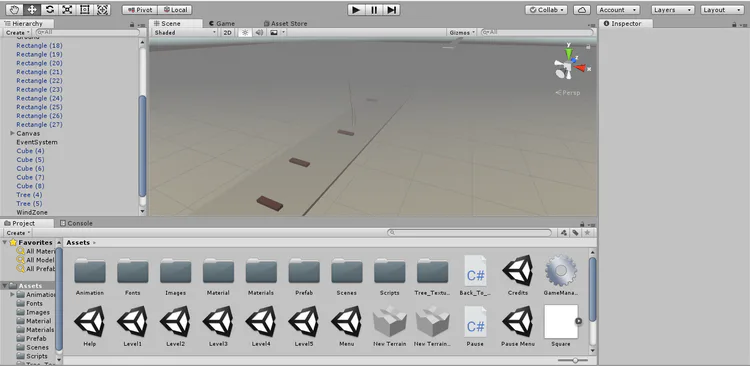This screenshot has height=366, width=750.
Task: Select the Rect transform tool
Action: click(85, 10)
